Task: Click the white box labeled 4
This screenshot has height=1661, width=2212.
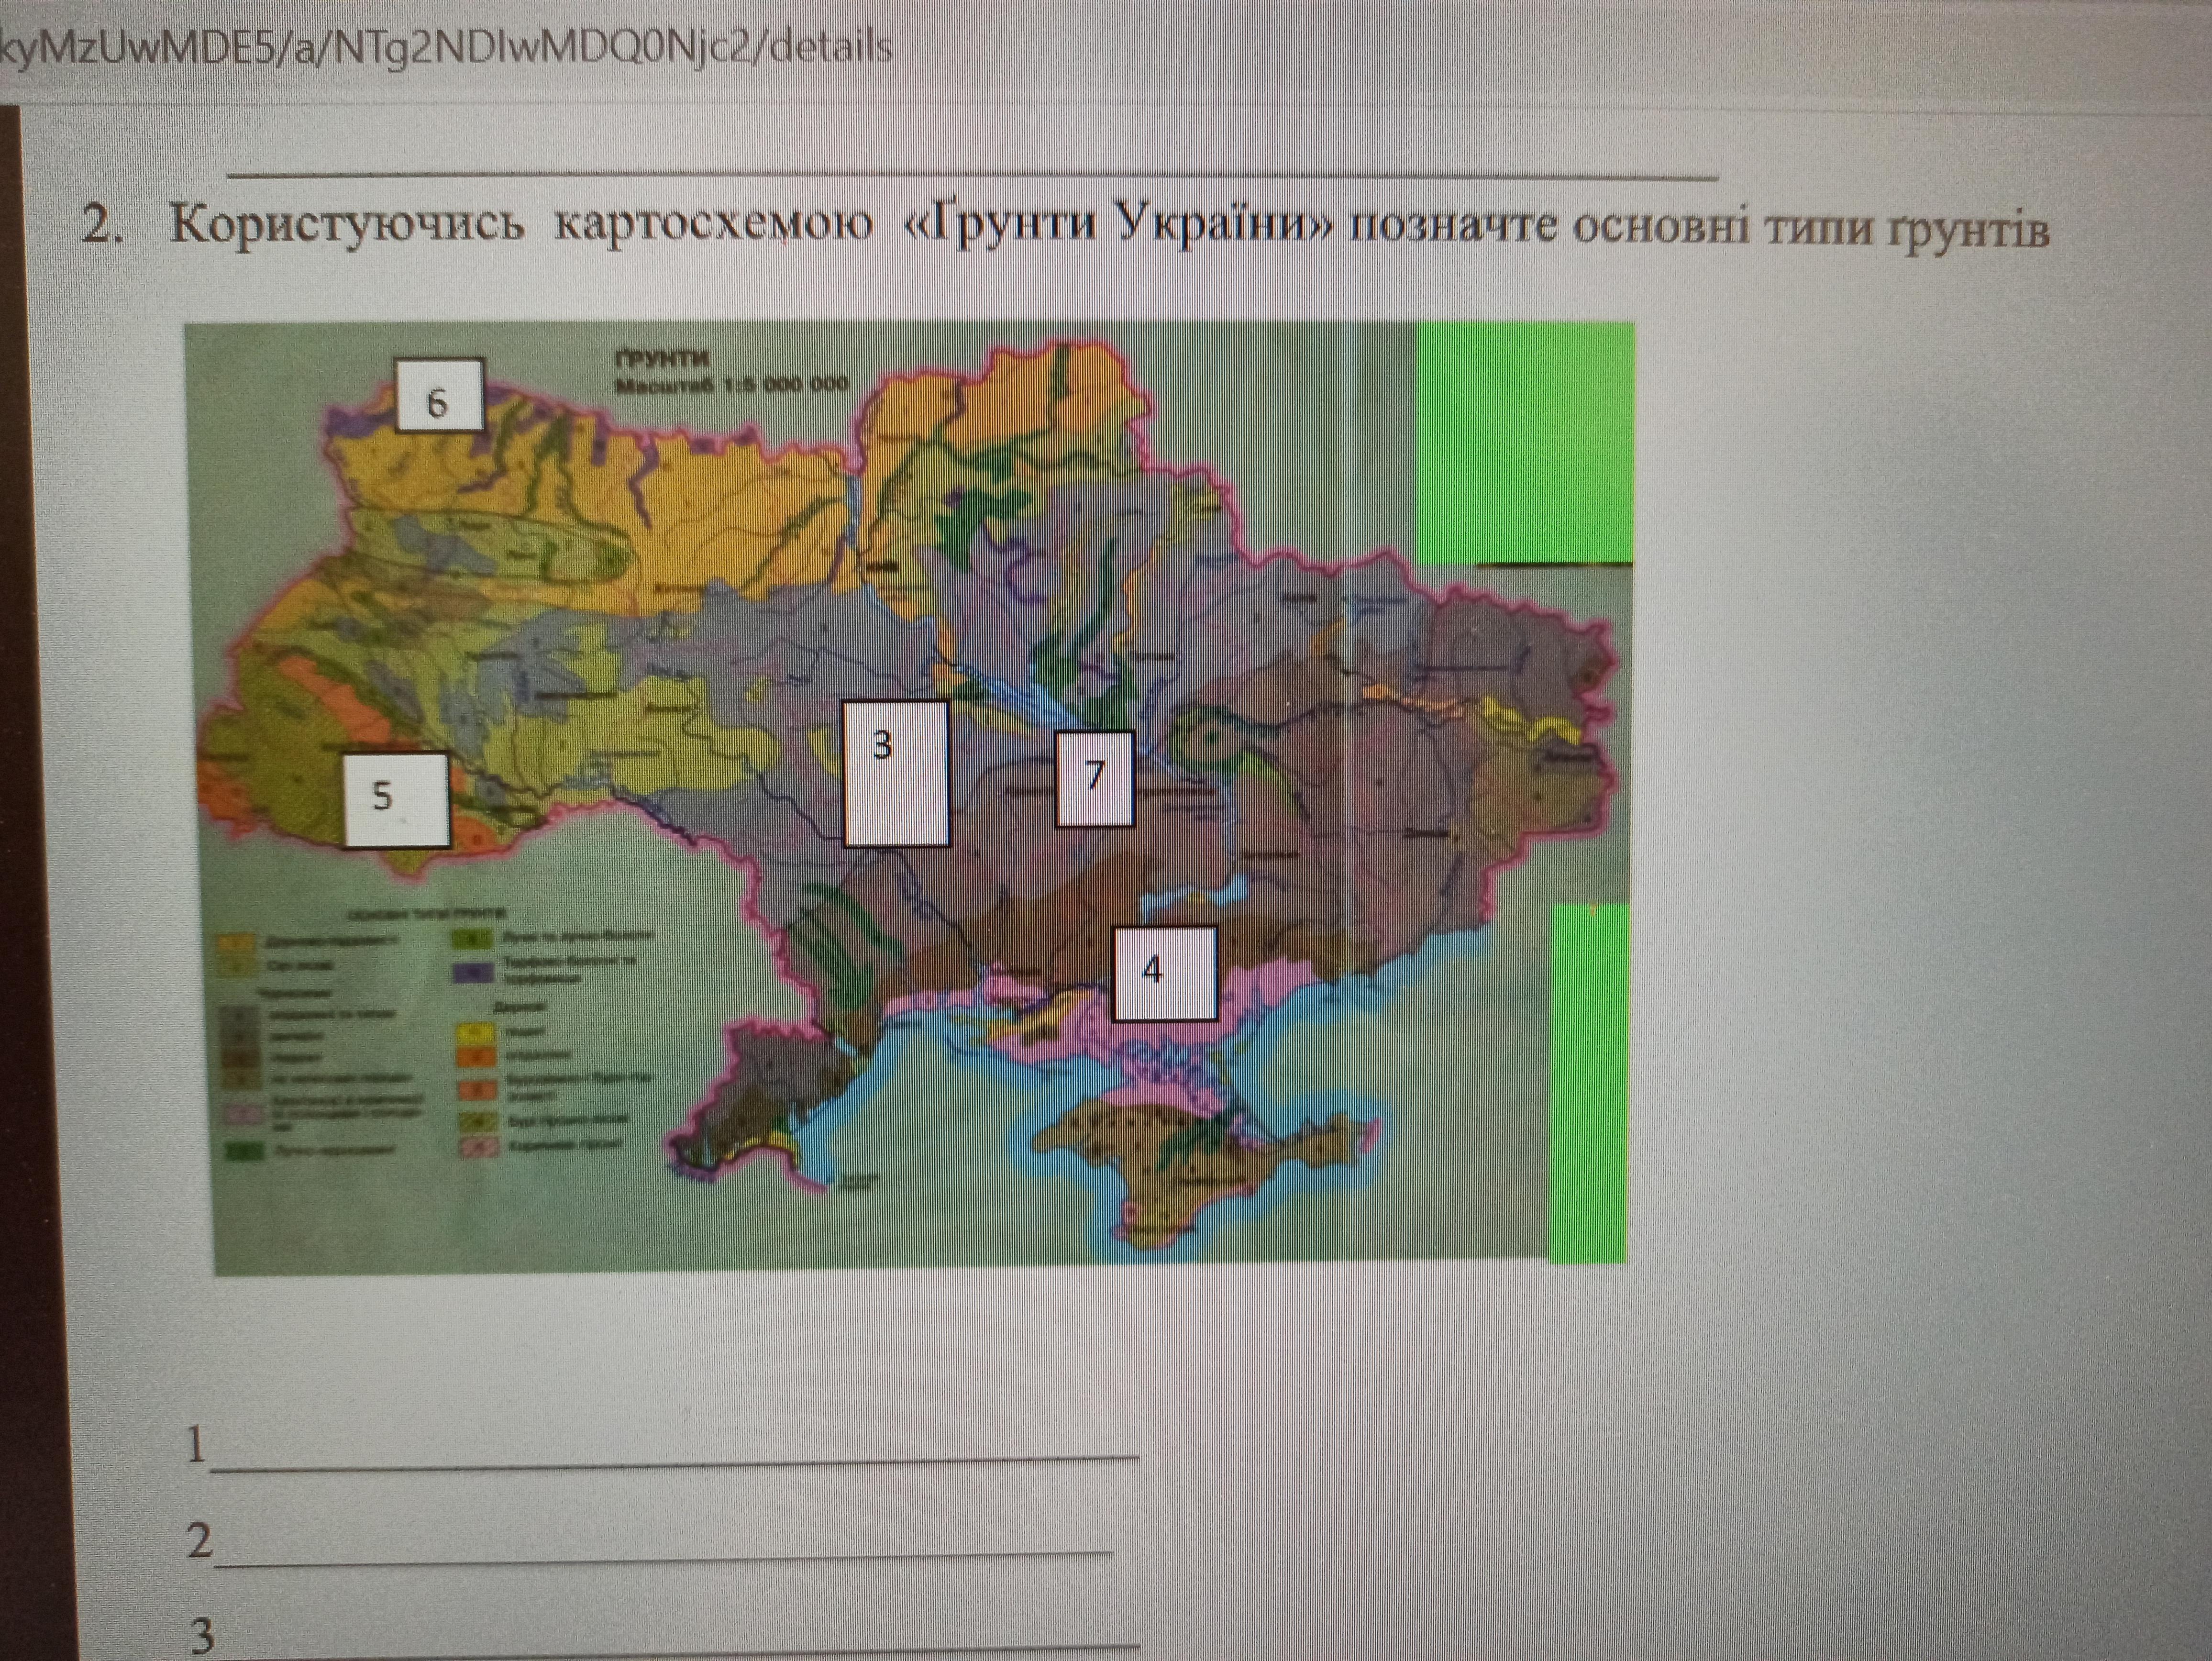Action: point(1164,973)
